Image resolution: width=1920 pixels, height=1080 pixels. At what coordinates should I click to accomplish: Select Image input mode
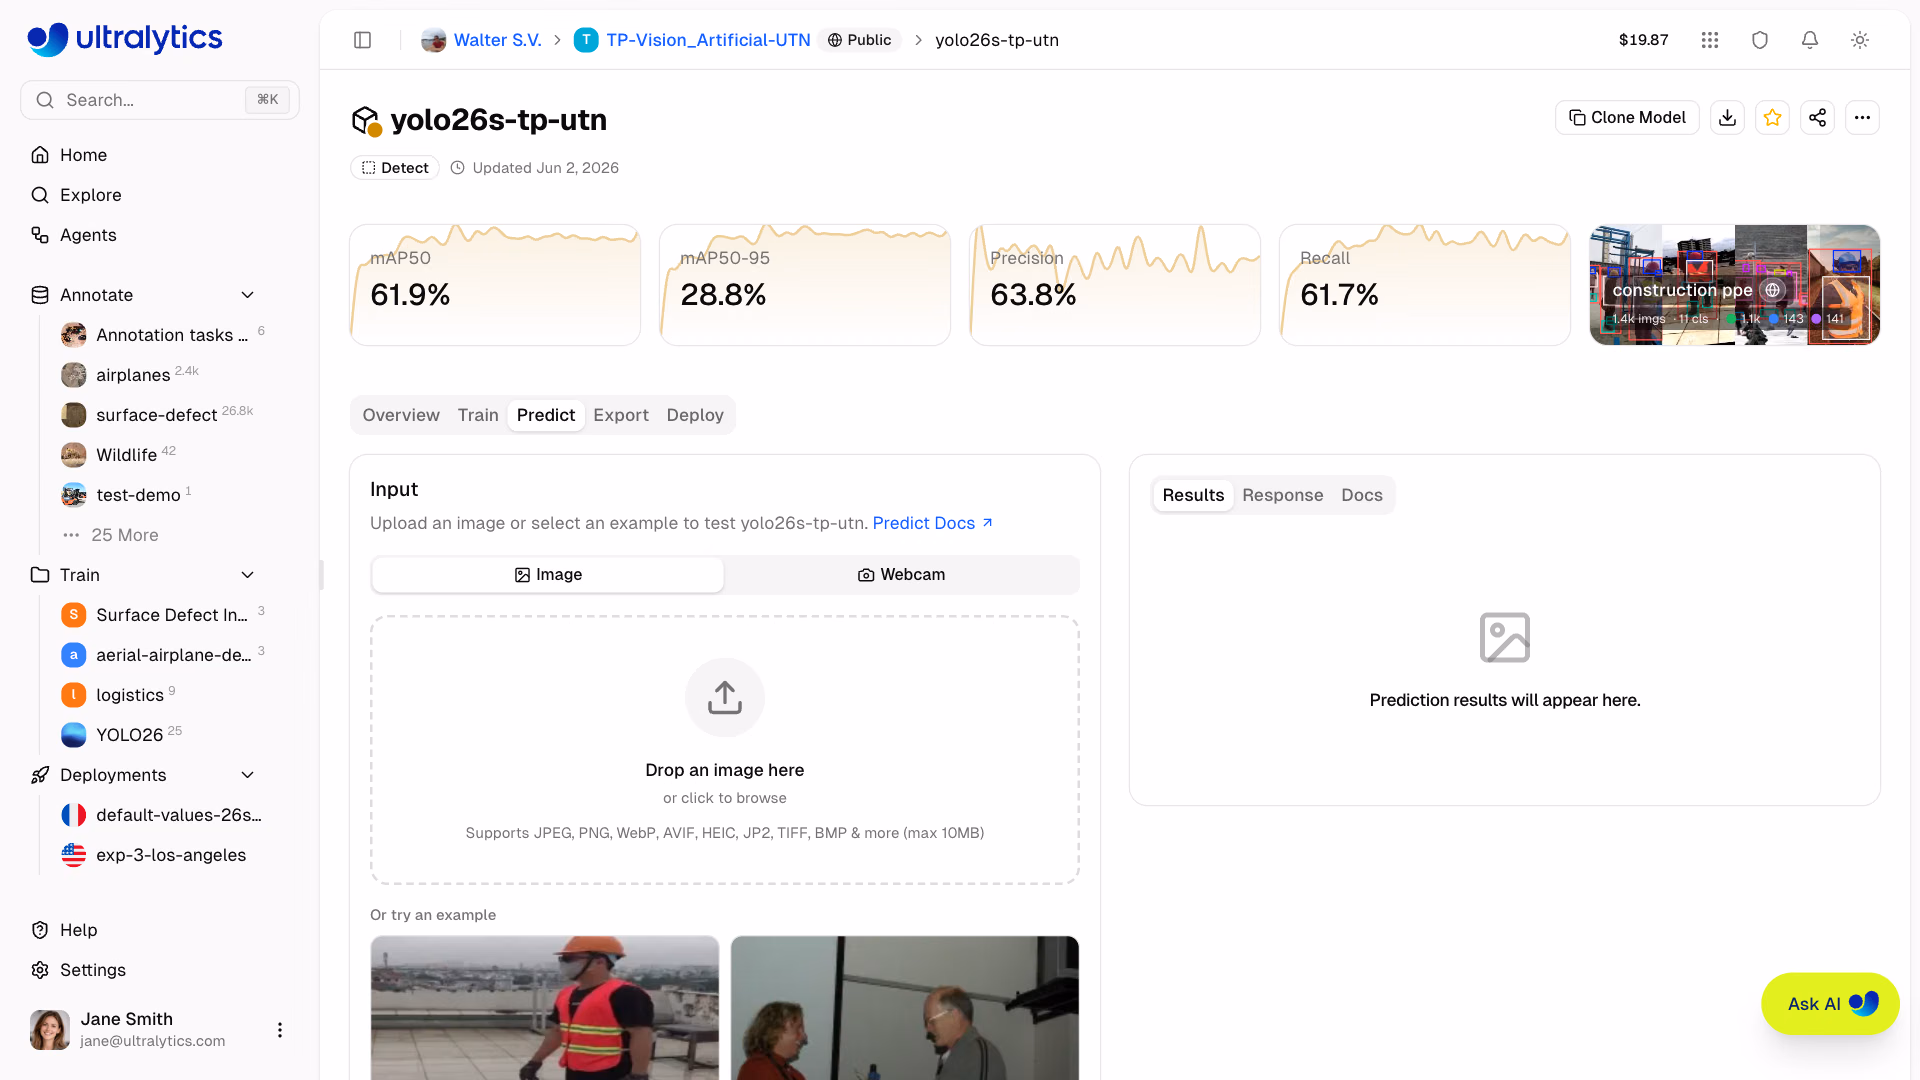[548, 575]
